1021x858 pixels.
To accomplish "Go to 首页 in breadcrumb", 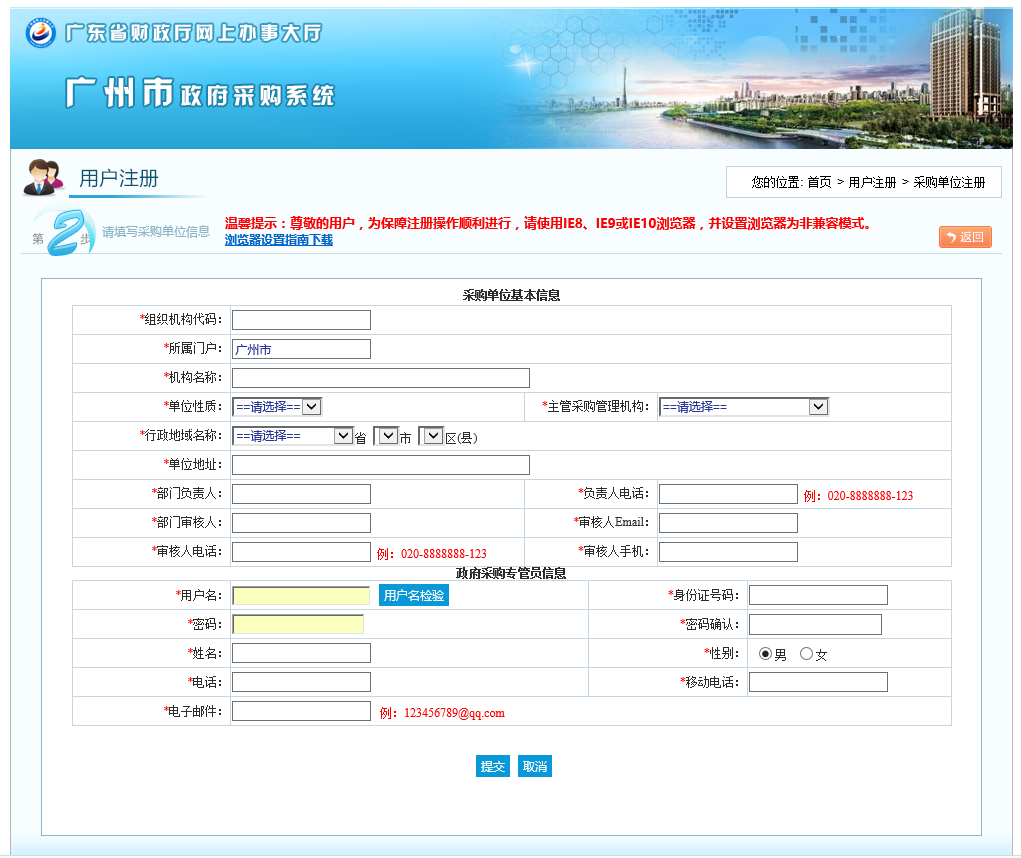I will point(819,182).
